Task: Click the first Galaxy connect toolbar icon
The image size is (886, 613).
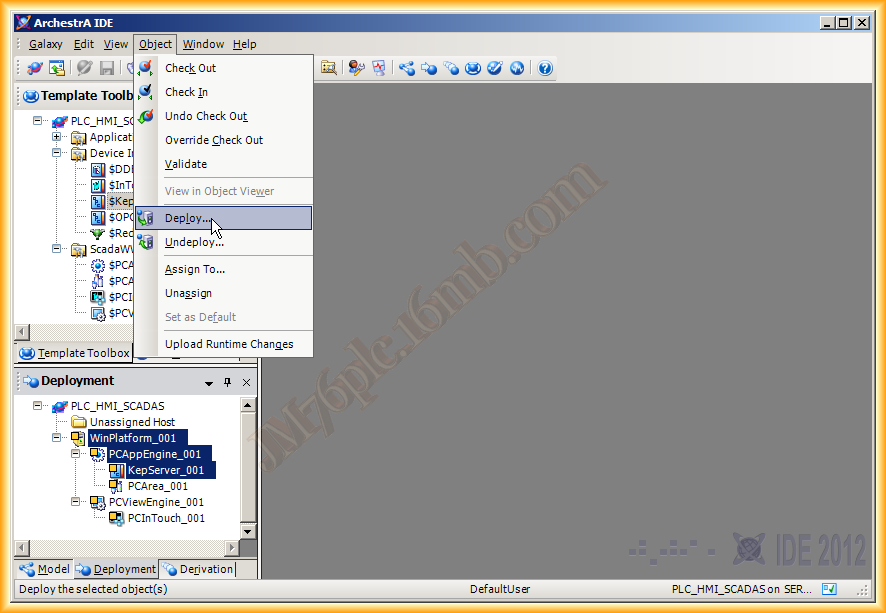Action: (35, 68)
